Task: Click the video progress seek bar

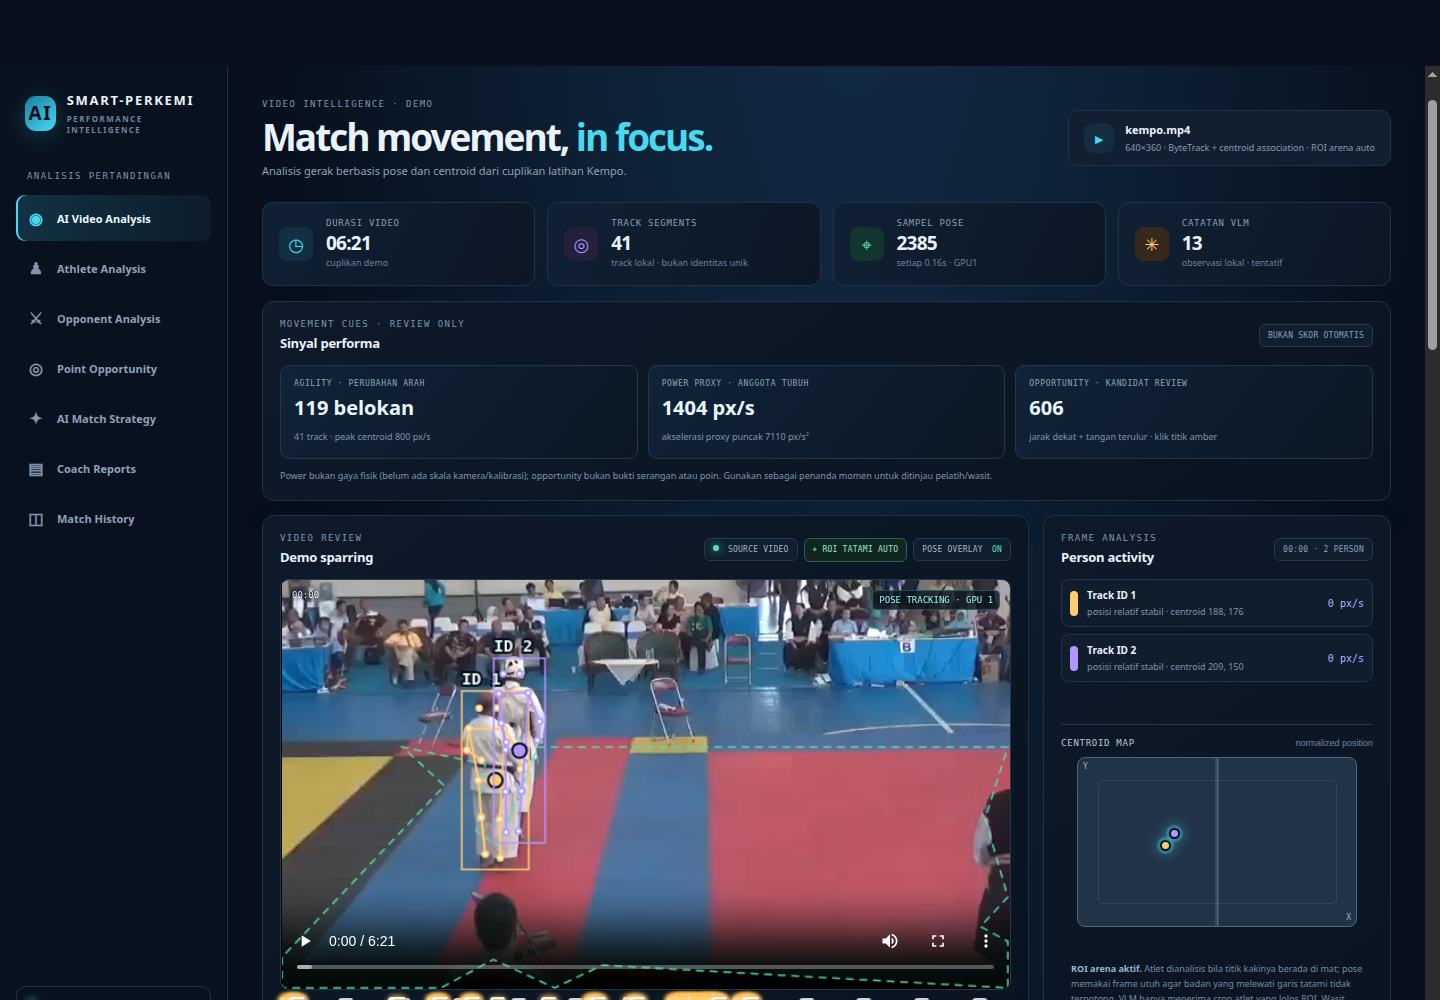Action: tap(645, 967)
